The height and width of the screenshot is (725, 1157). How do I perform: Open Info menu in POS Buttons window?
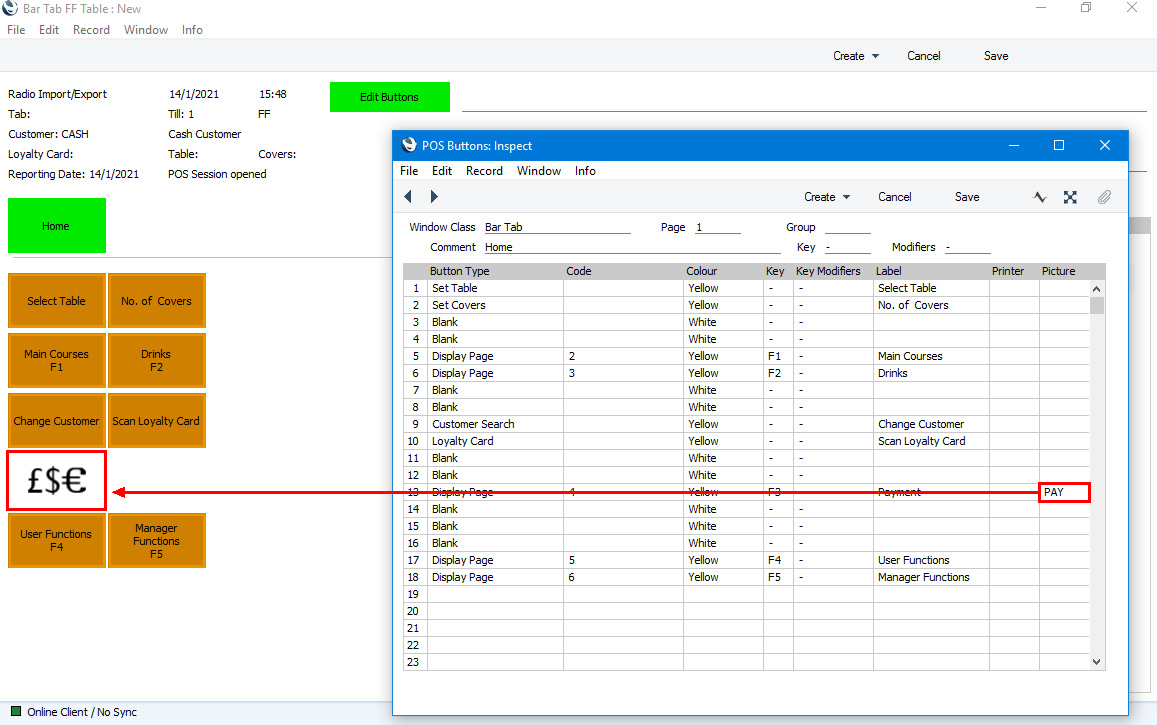[585, 170]
